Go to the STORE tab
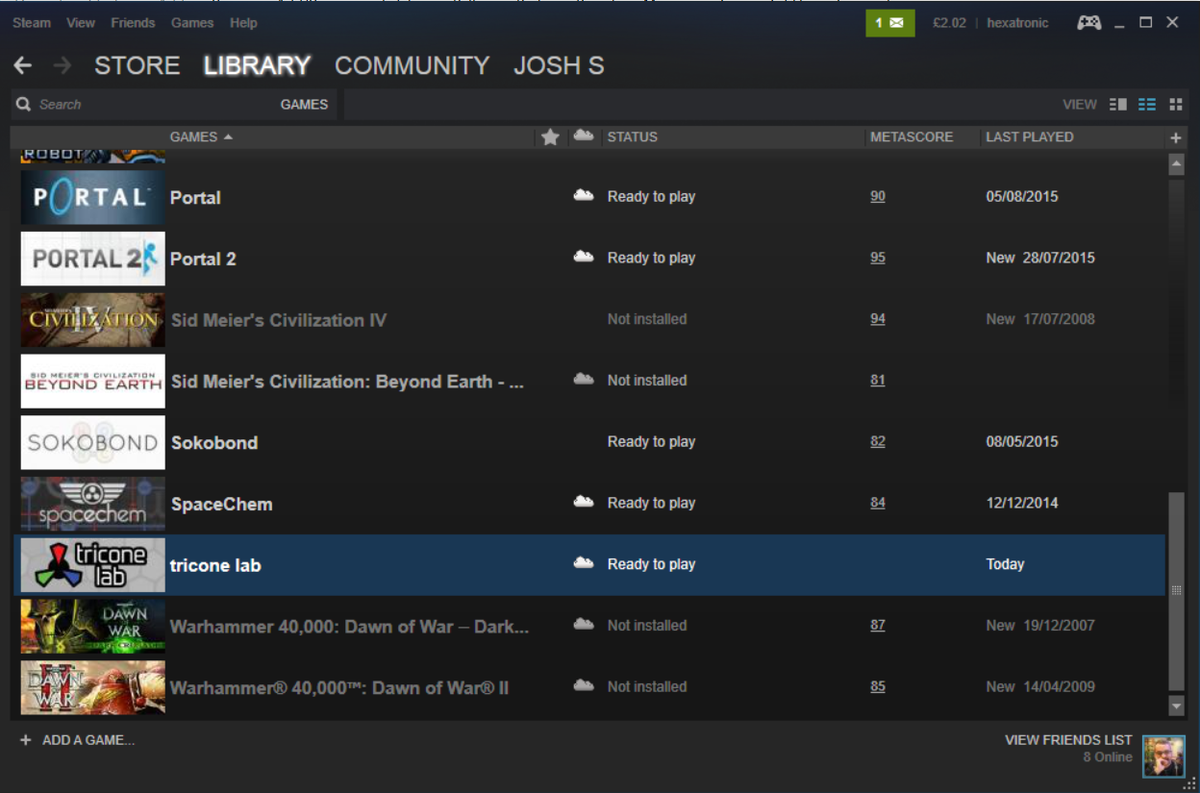Screen dimensions: 1200x793 [x=137, y=66]
